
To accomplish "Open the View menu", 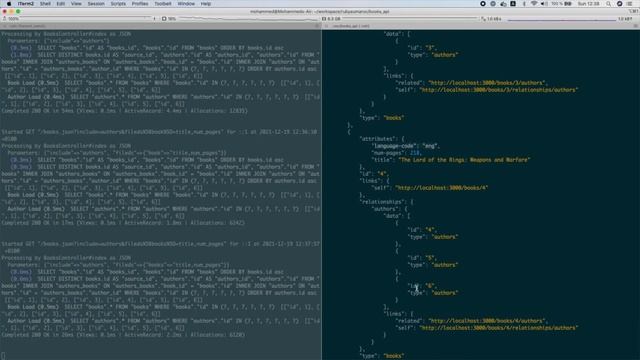I will click(76, 4).
